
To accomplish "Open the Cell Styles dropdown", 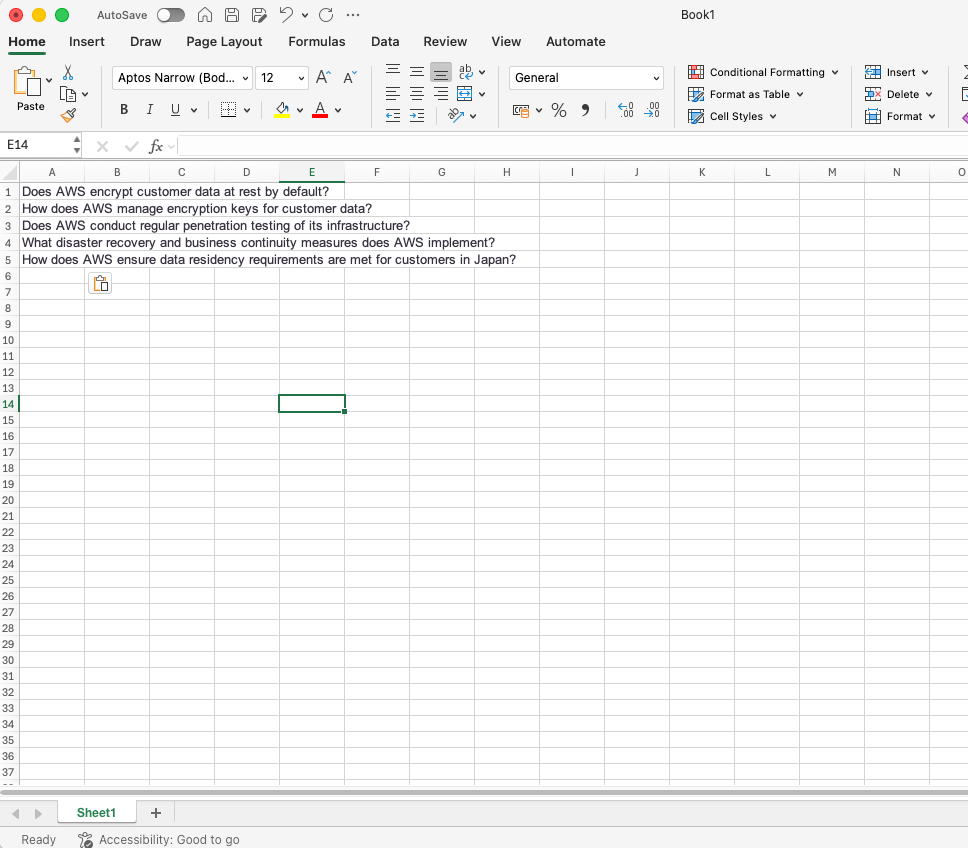I will (x=733, y=116).
